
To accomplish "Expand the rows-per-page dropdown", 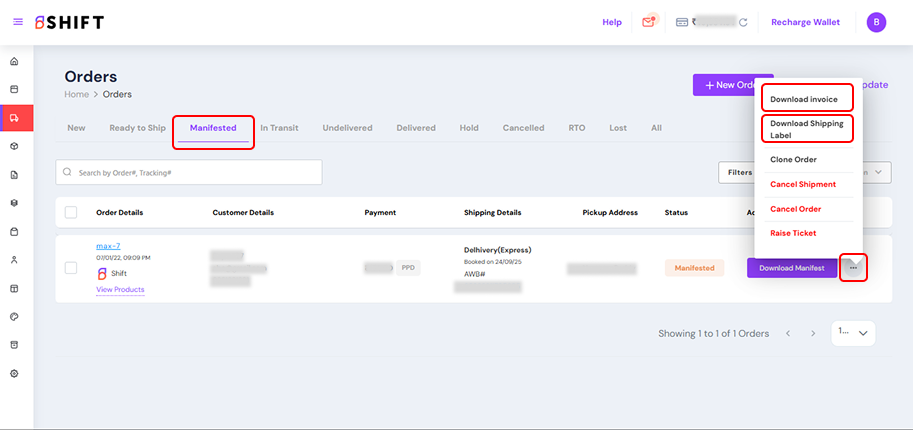I will pos(853,333).
